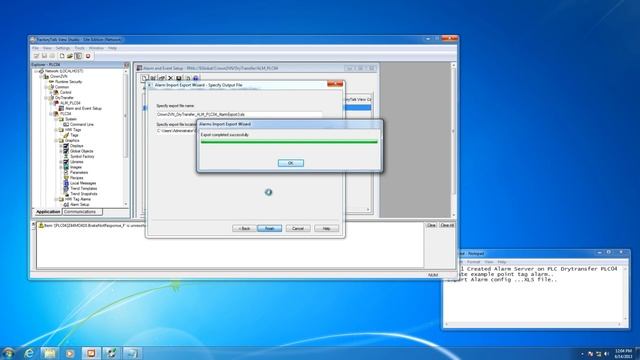Select Trend Templates in Explorer tree
This screenshot has height=360, width=640.
pos(83,189)
